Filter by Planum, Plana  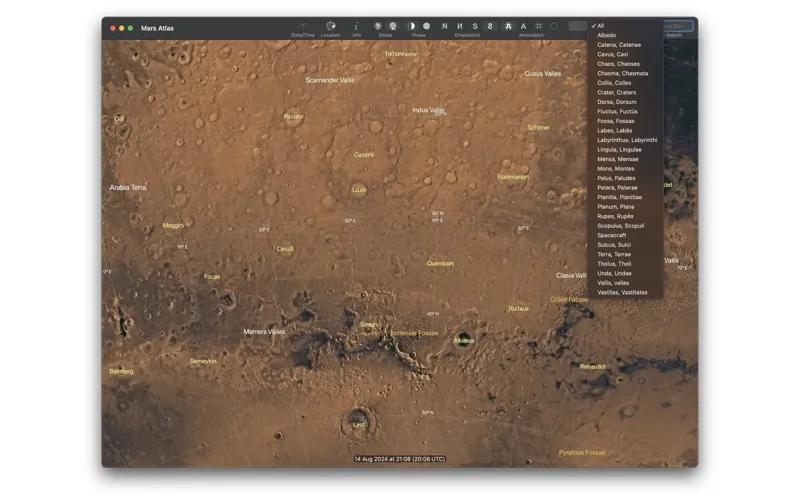tap(626, 207)
